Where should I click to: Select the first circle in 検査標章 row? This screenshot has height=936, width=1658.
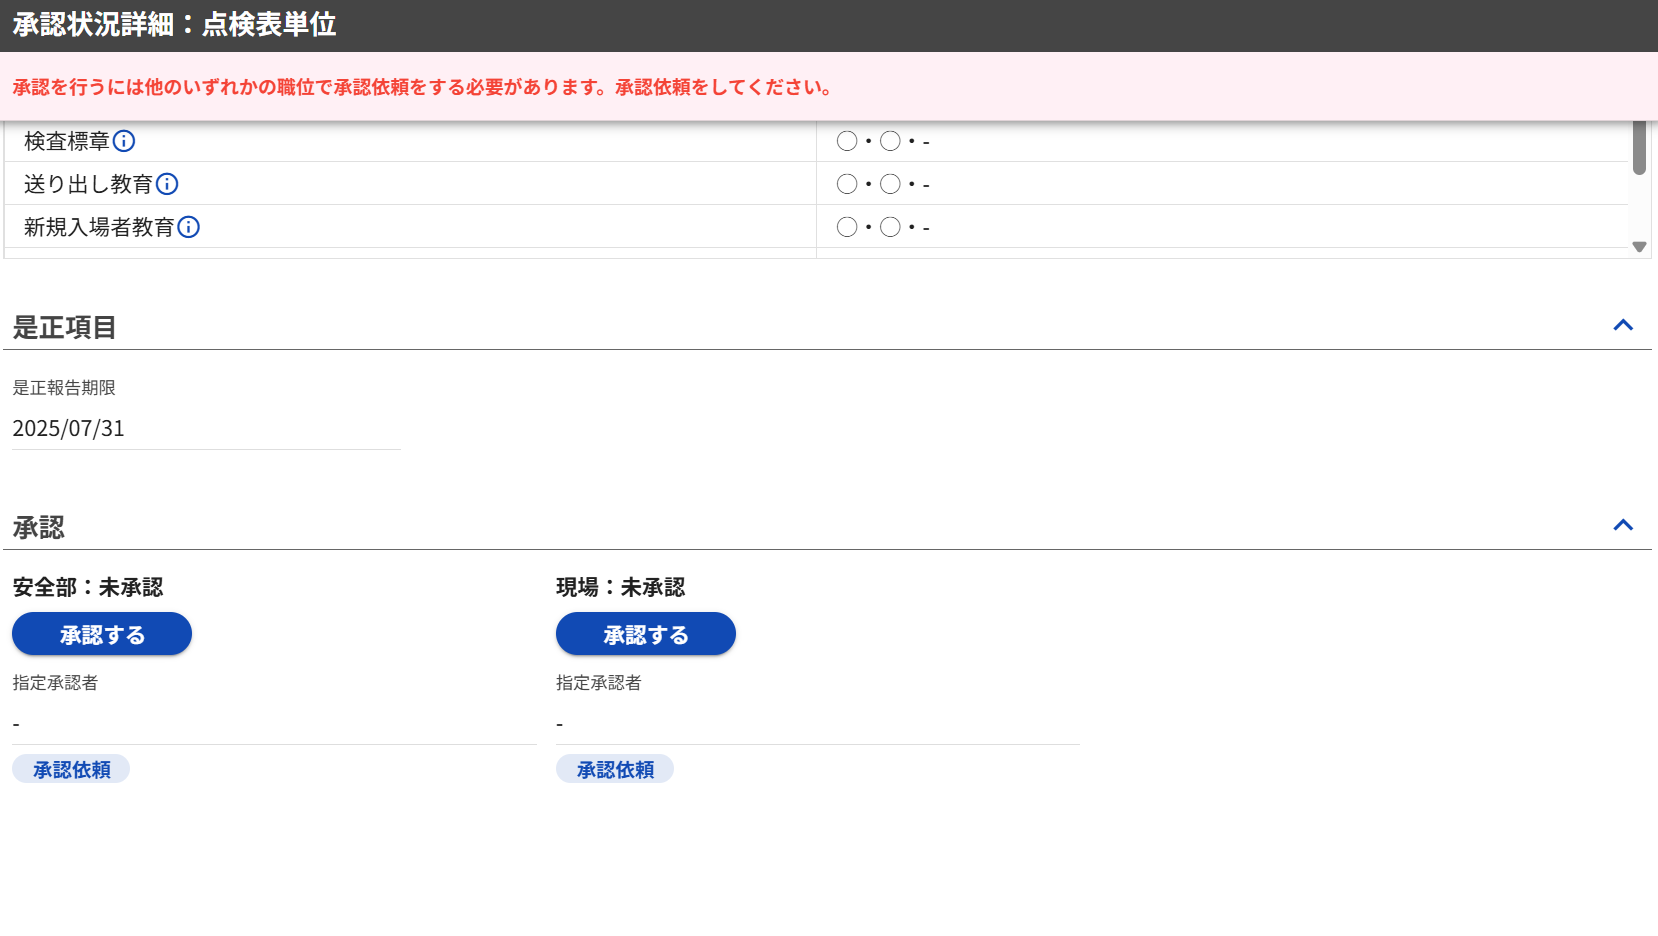click(x=847, y=141)
